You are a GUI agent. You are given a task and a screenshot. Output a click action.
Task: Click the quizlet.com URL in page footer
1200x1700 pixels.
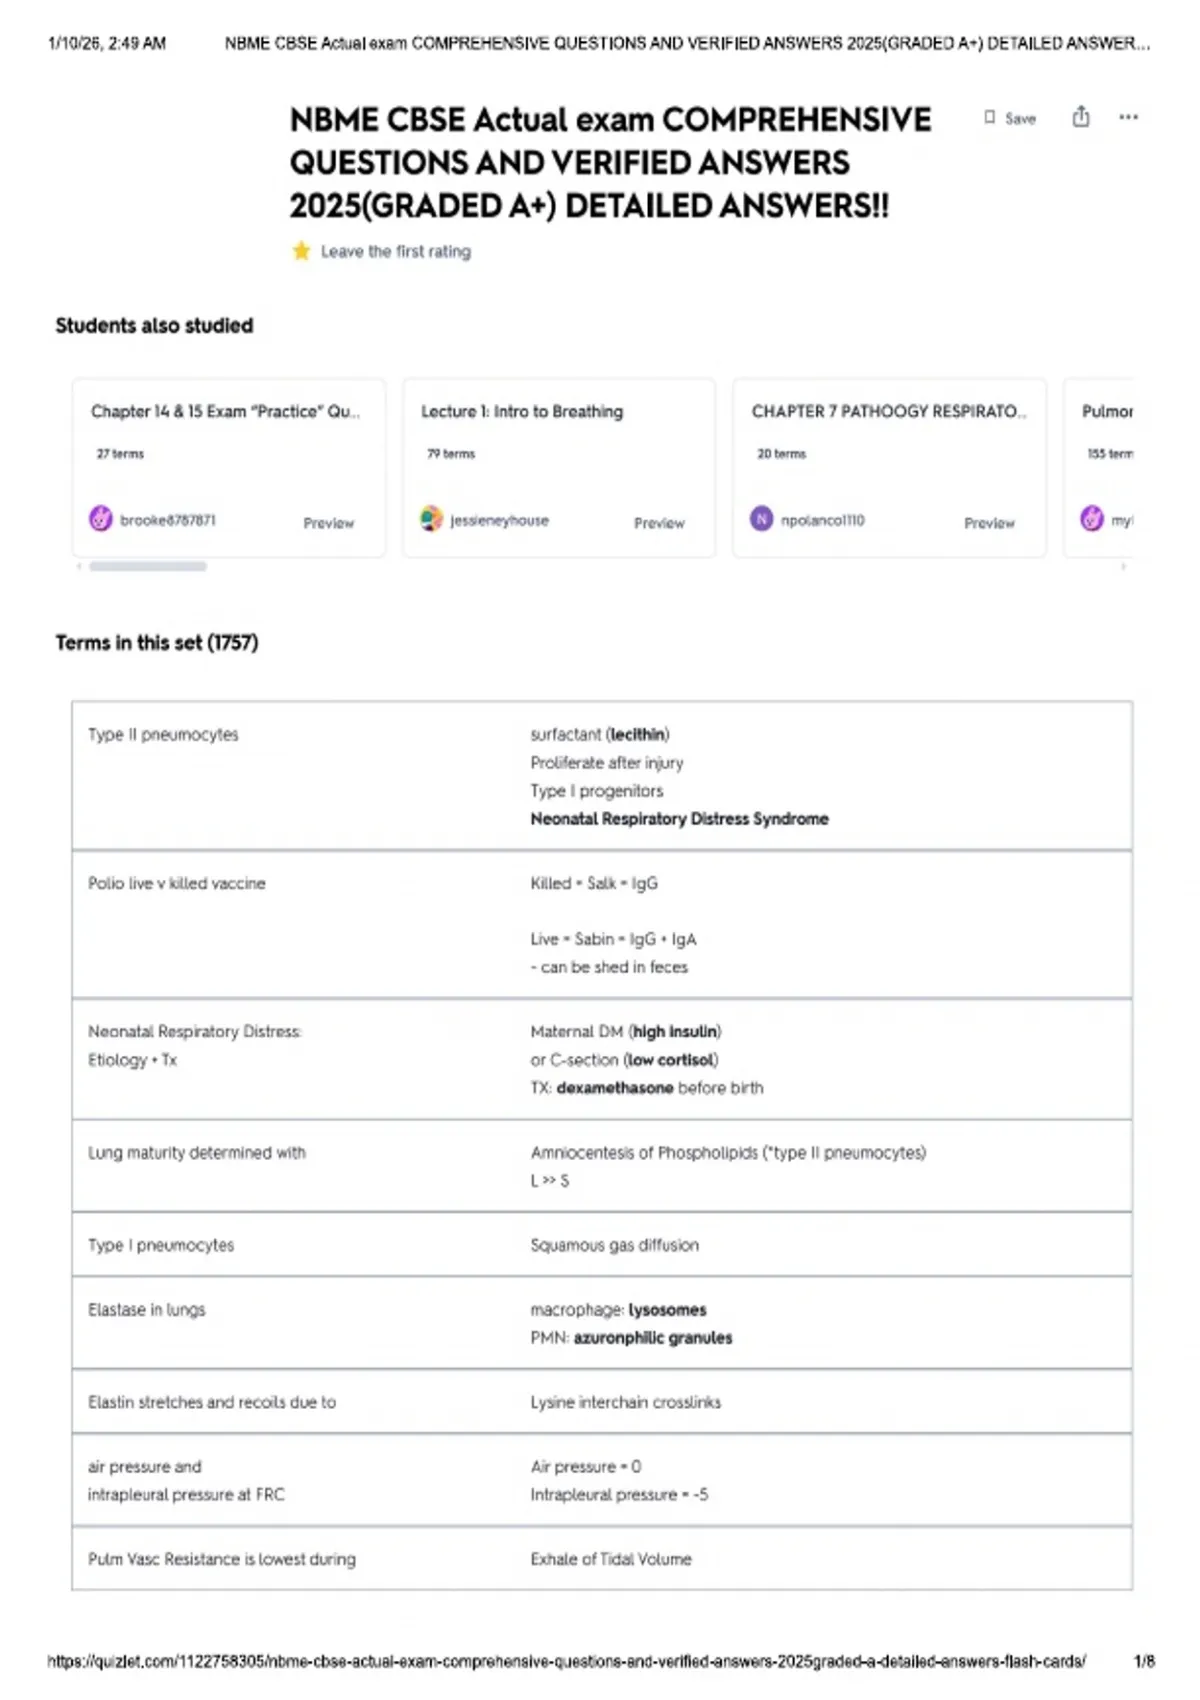point(566,1661)
